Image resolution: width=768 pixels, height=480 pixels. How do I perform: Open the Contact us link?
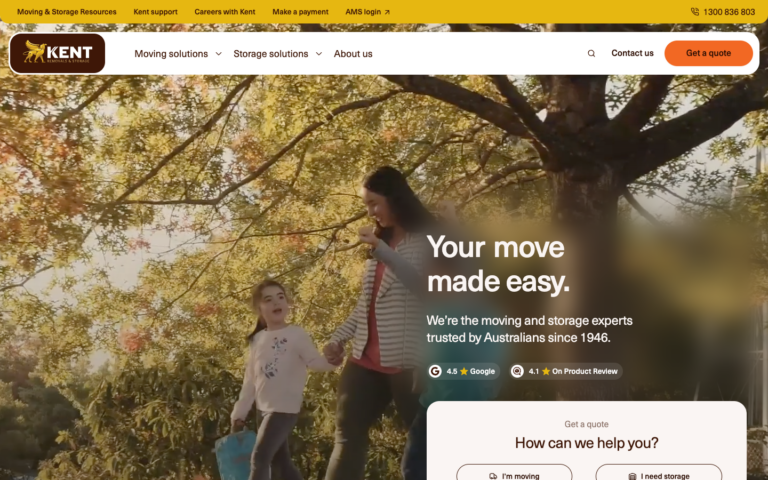pyautogui.click(x=632, y=53)
